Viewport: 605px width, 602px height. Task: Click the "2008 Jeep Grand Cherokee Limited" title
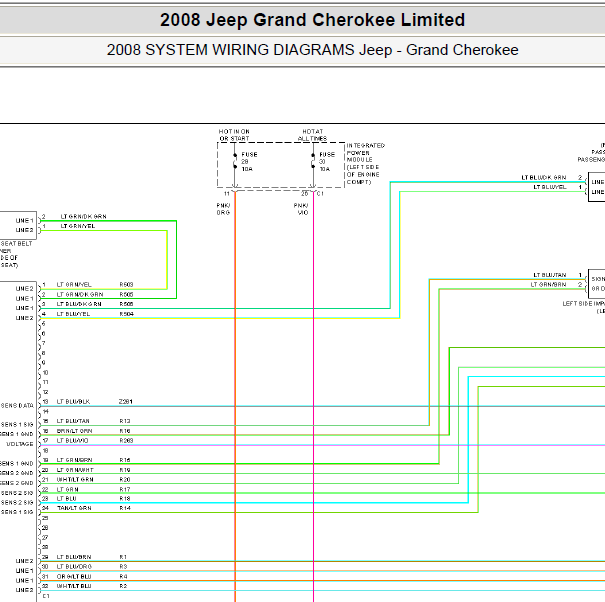pyautogui.click(x=312, y=20)
